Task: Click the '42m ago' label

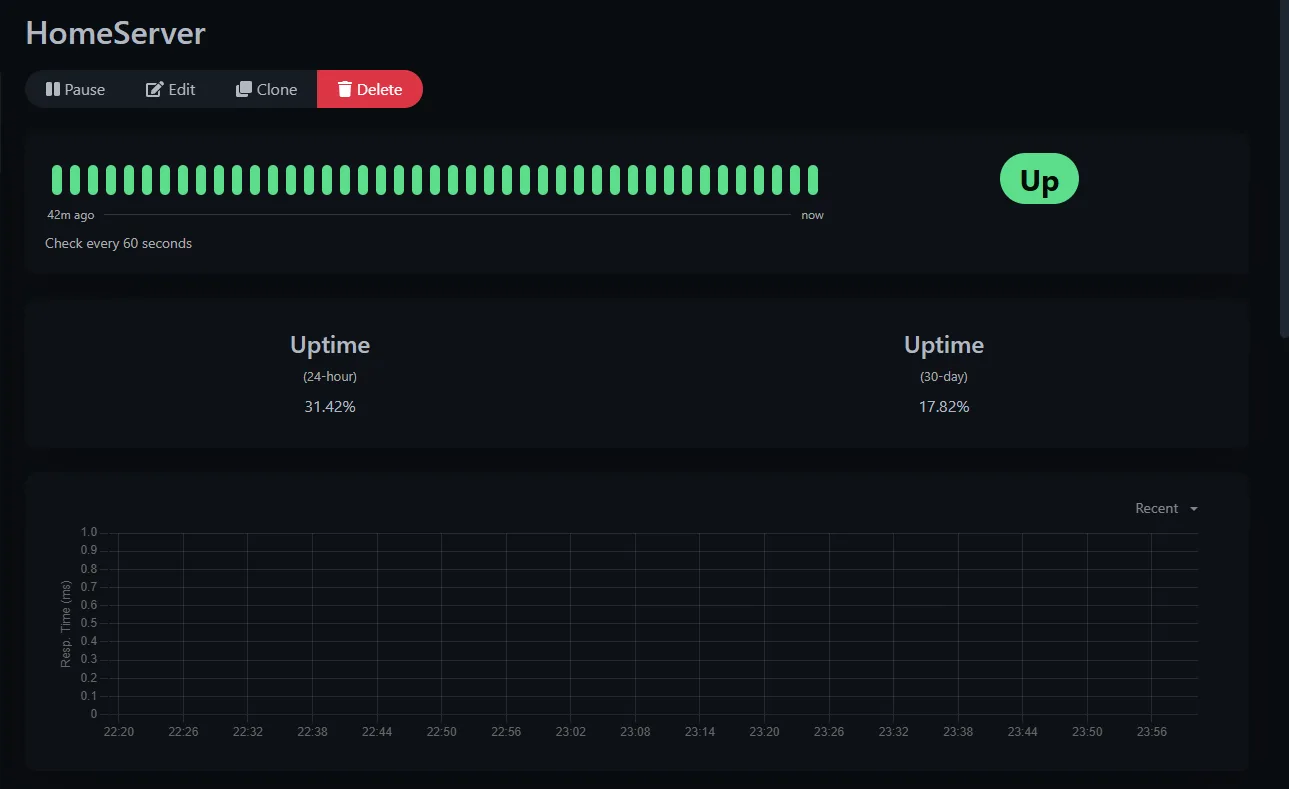Action: pos(71,215)
